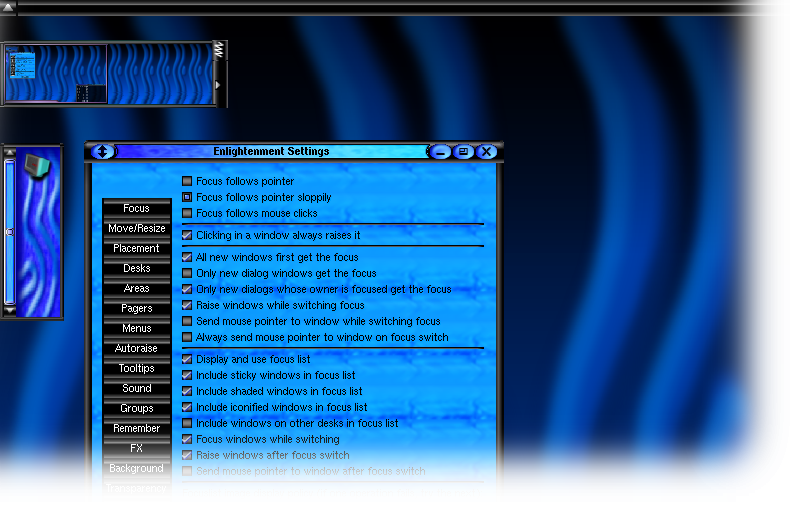Enable Send mouse pointer to window while switching
This screenshot has height=525, width=800.
click(x=187, y=321)
